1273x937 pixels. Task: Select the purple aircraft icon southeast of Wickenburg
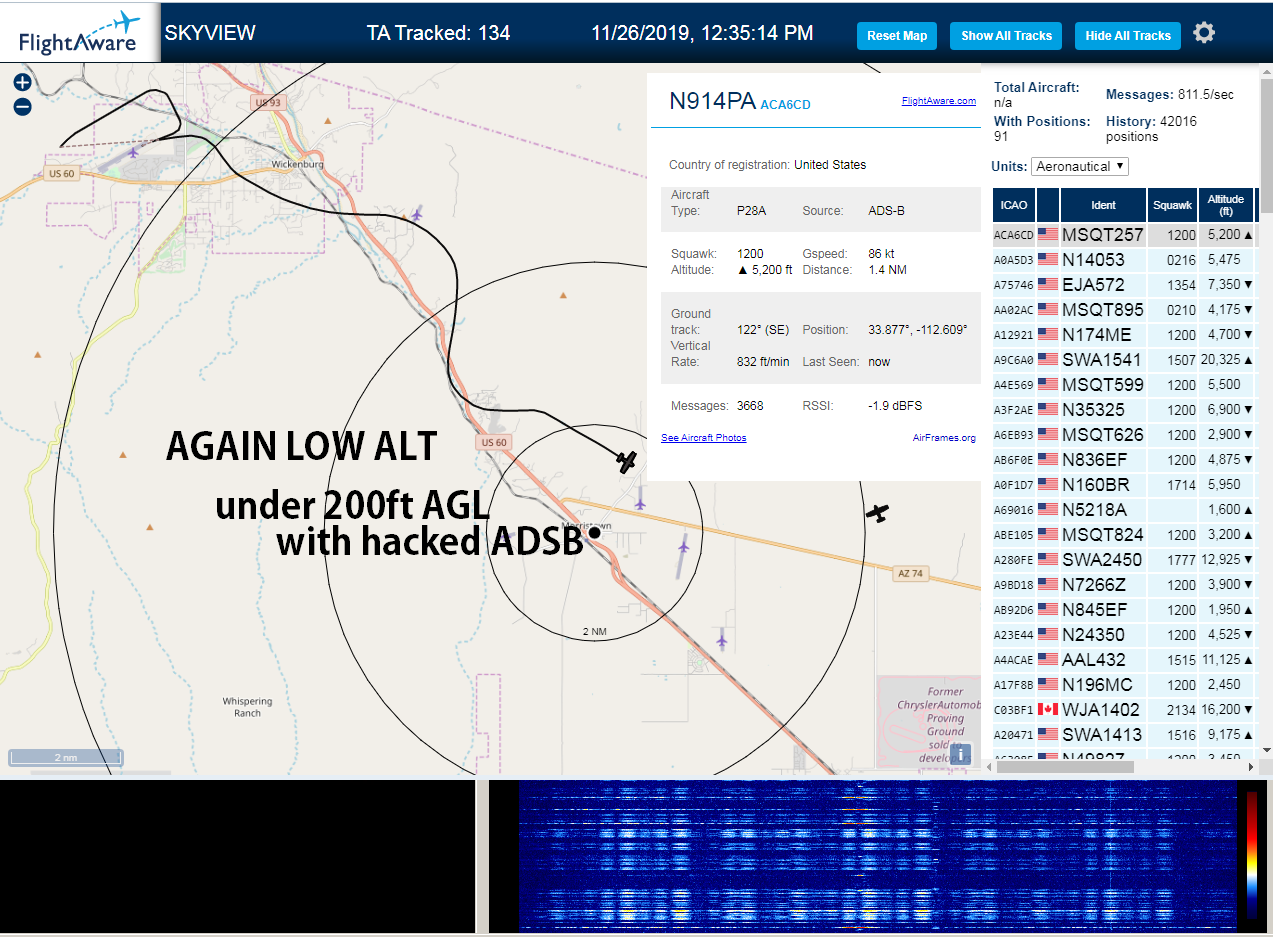(417, 213)
